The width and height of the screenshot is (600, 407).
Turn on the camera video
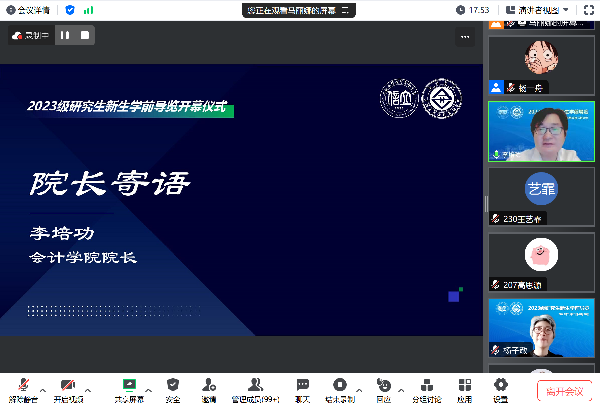[x=67, y=386]
